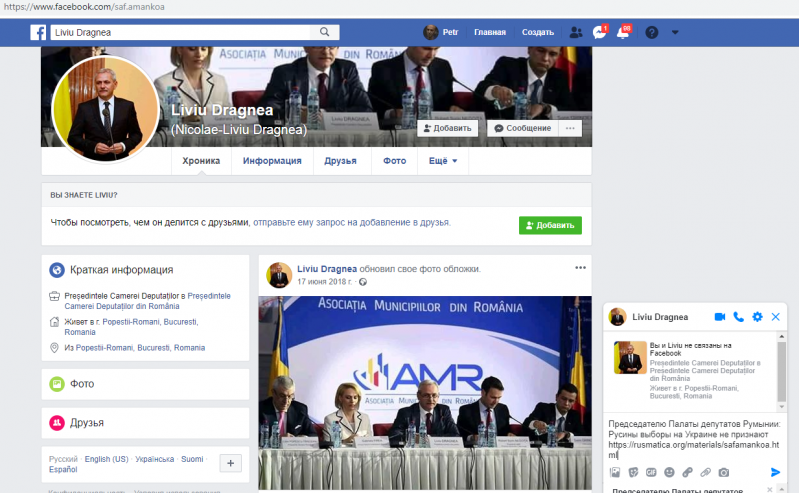
Task: Choose emoji icon in chat toolbar
Action: [669, 473]
